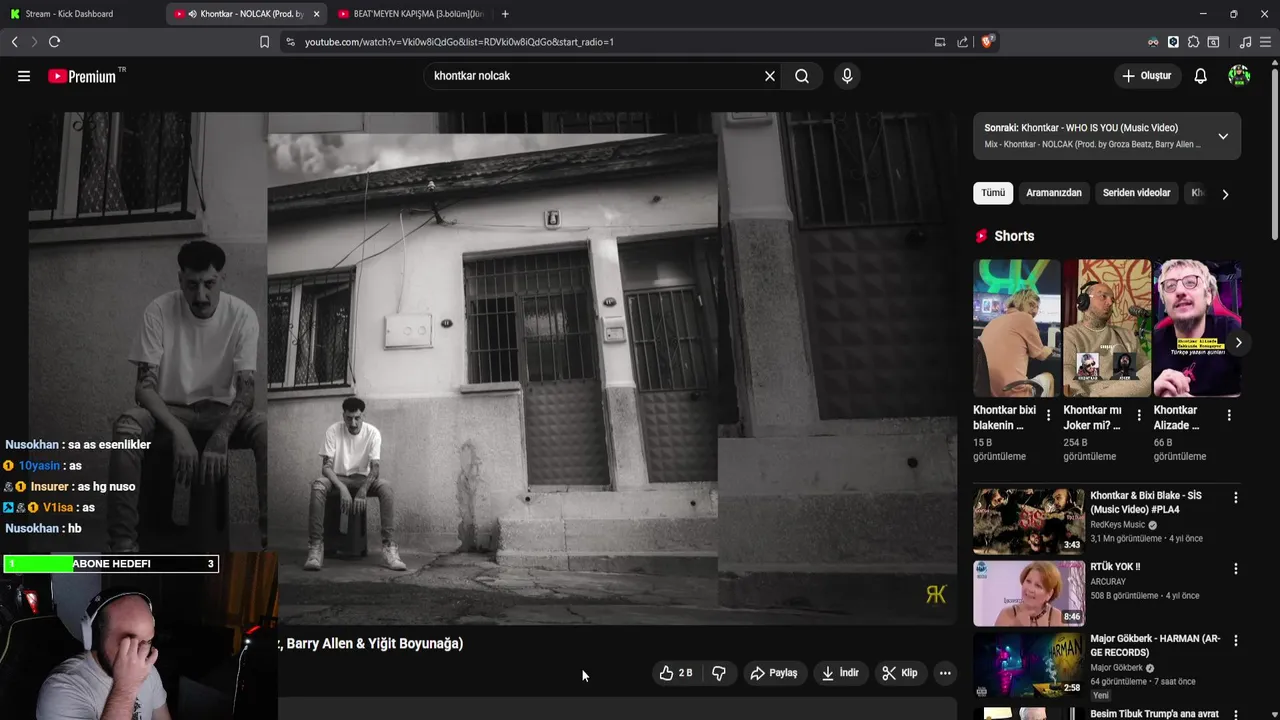
Task: Bookmark this page in address bar
Action: [264, 42]
